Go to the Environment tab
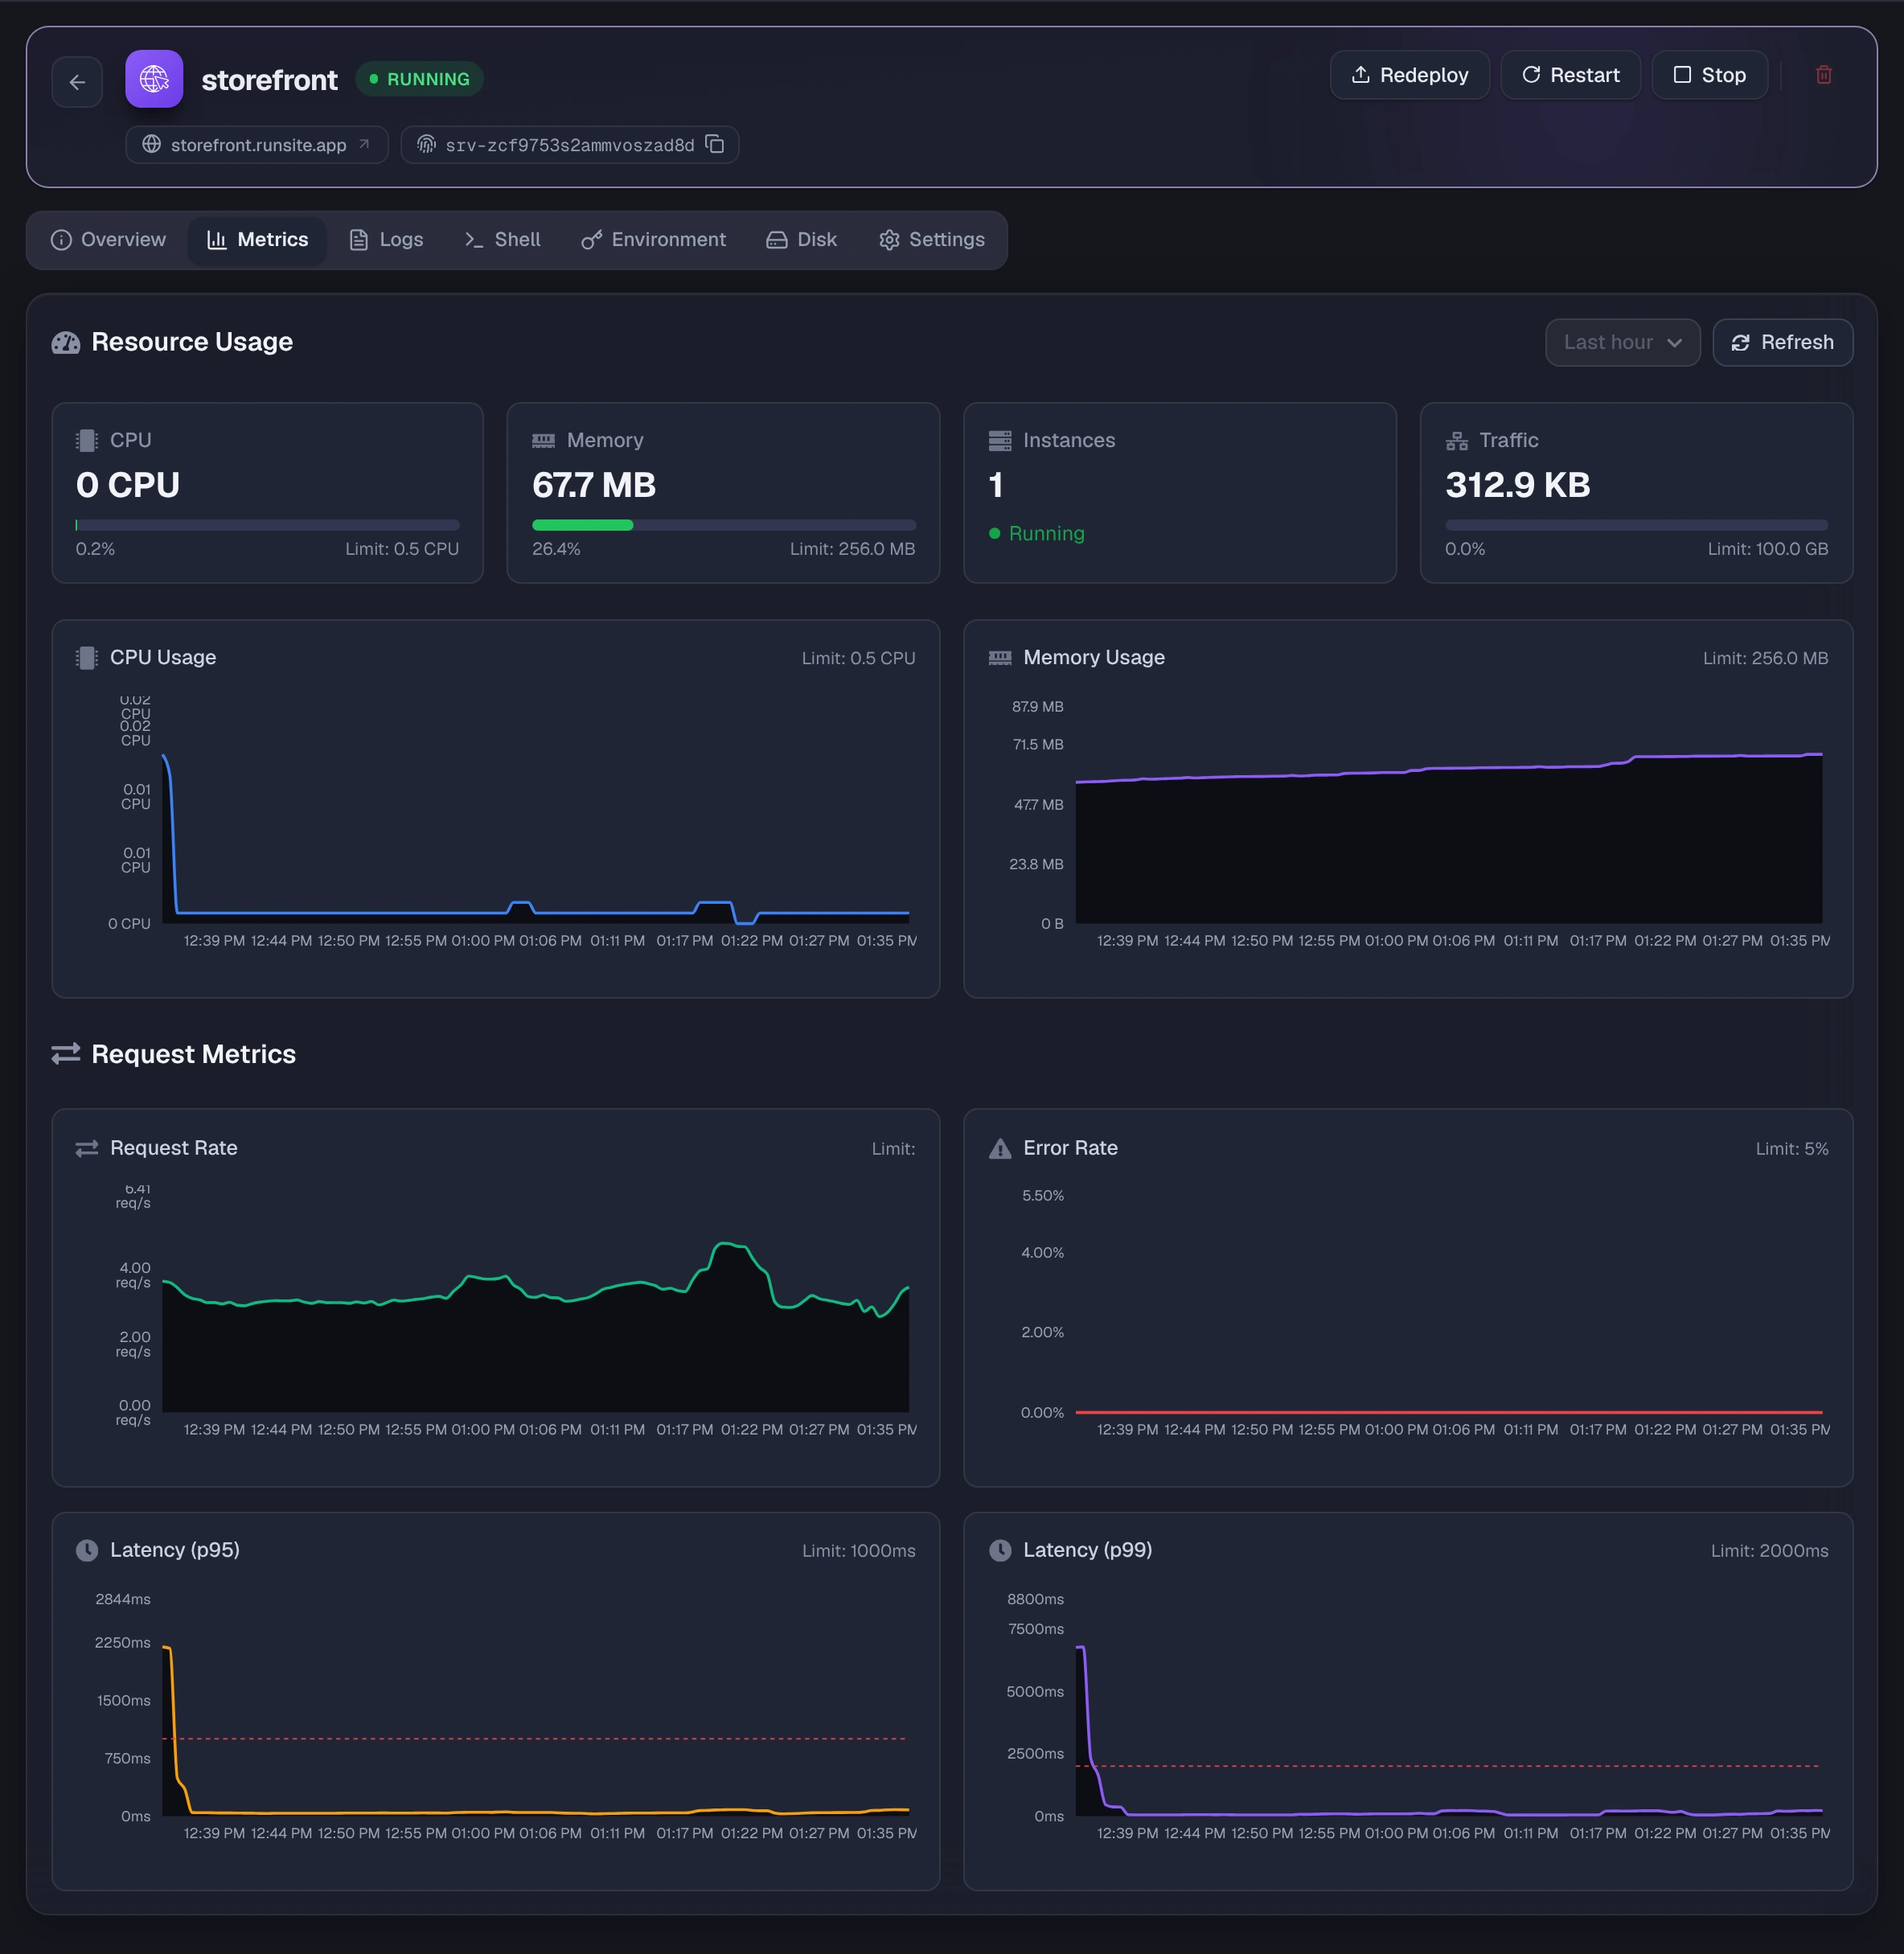 tap(654, 240)
